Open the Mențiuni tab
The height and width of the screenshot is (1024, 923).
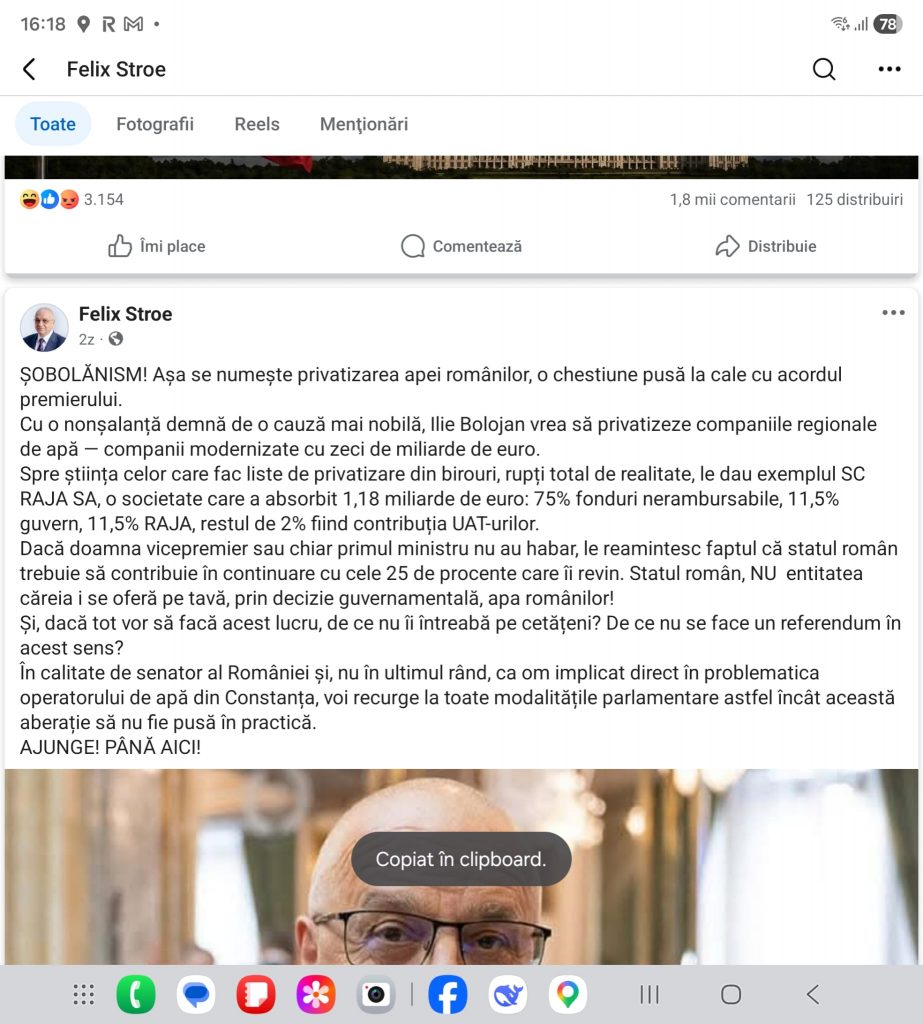(364, 124)
